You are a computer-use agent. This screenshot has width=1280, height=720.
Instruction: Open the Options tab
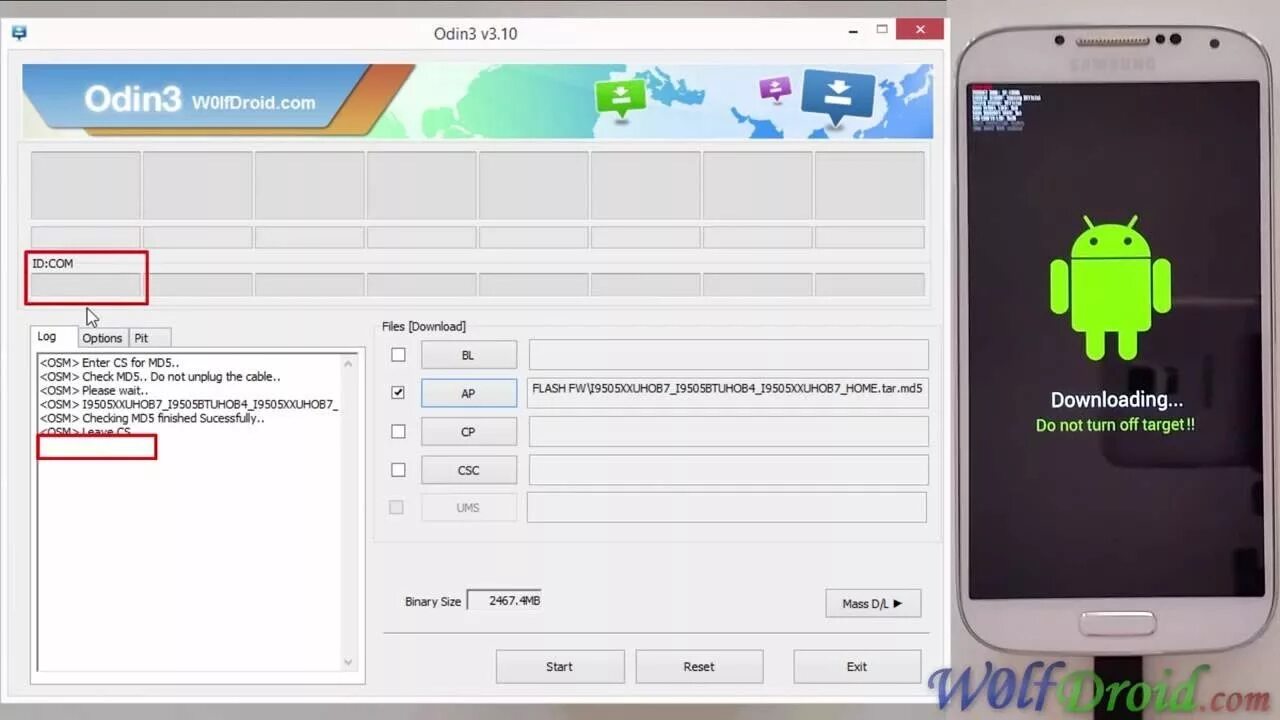click(x=102, y=338)
